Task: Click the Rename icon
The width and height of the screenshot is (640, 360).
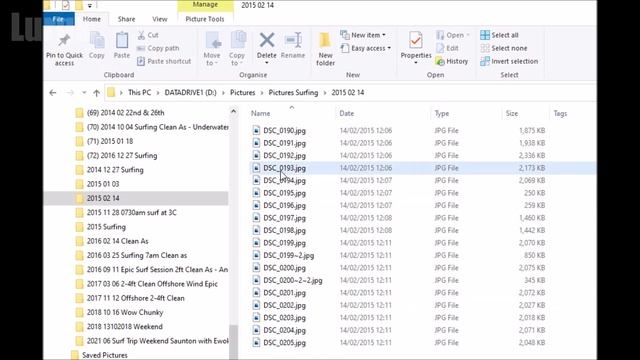Action: click(293, 40)
